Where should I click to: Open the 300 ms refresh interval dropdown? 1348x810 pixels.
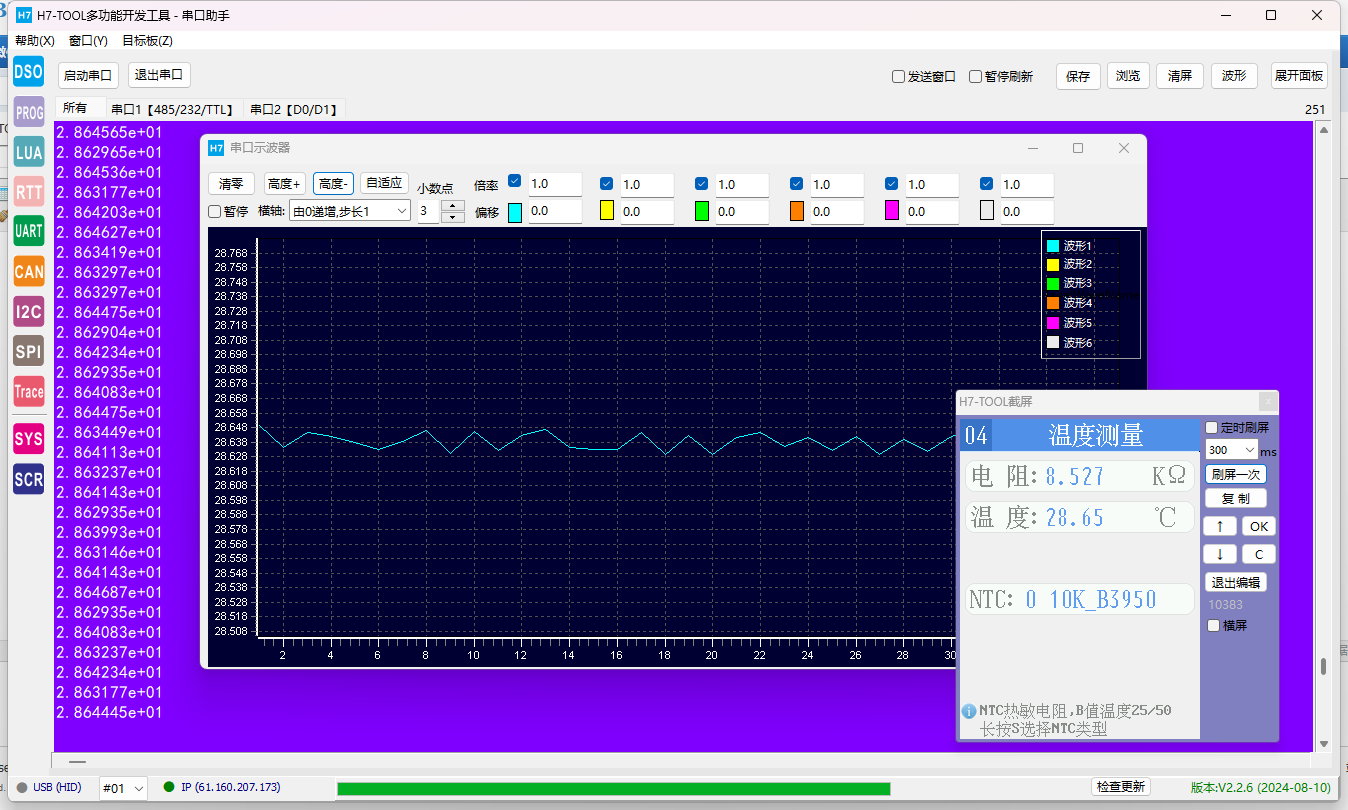tap(1231, 450)
